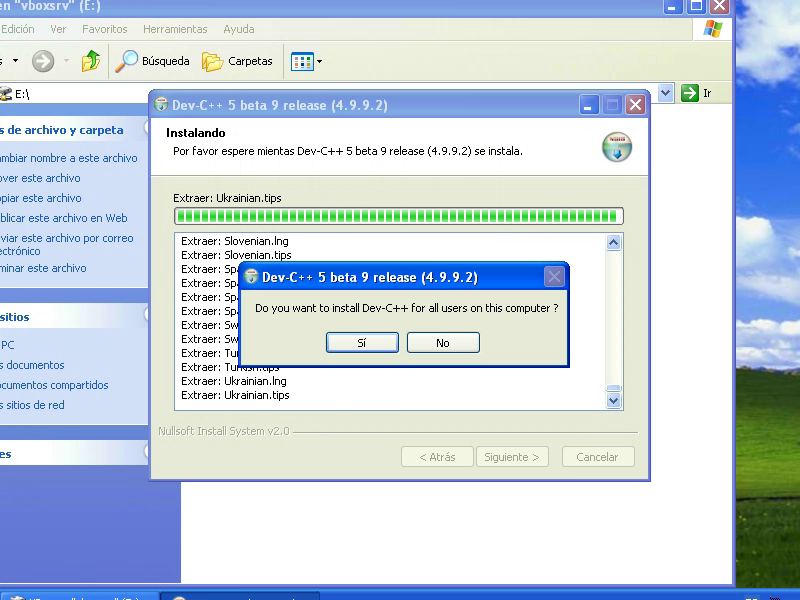The width and height of the screenshot is (800, 600).
Task: Click the drive icon in address bar
Action: (x=6, y=94)
